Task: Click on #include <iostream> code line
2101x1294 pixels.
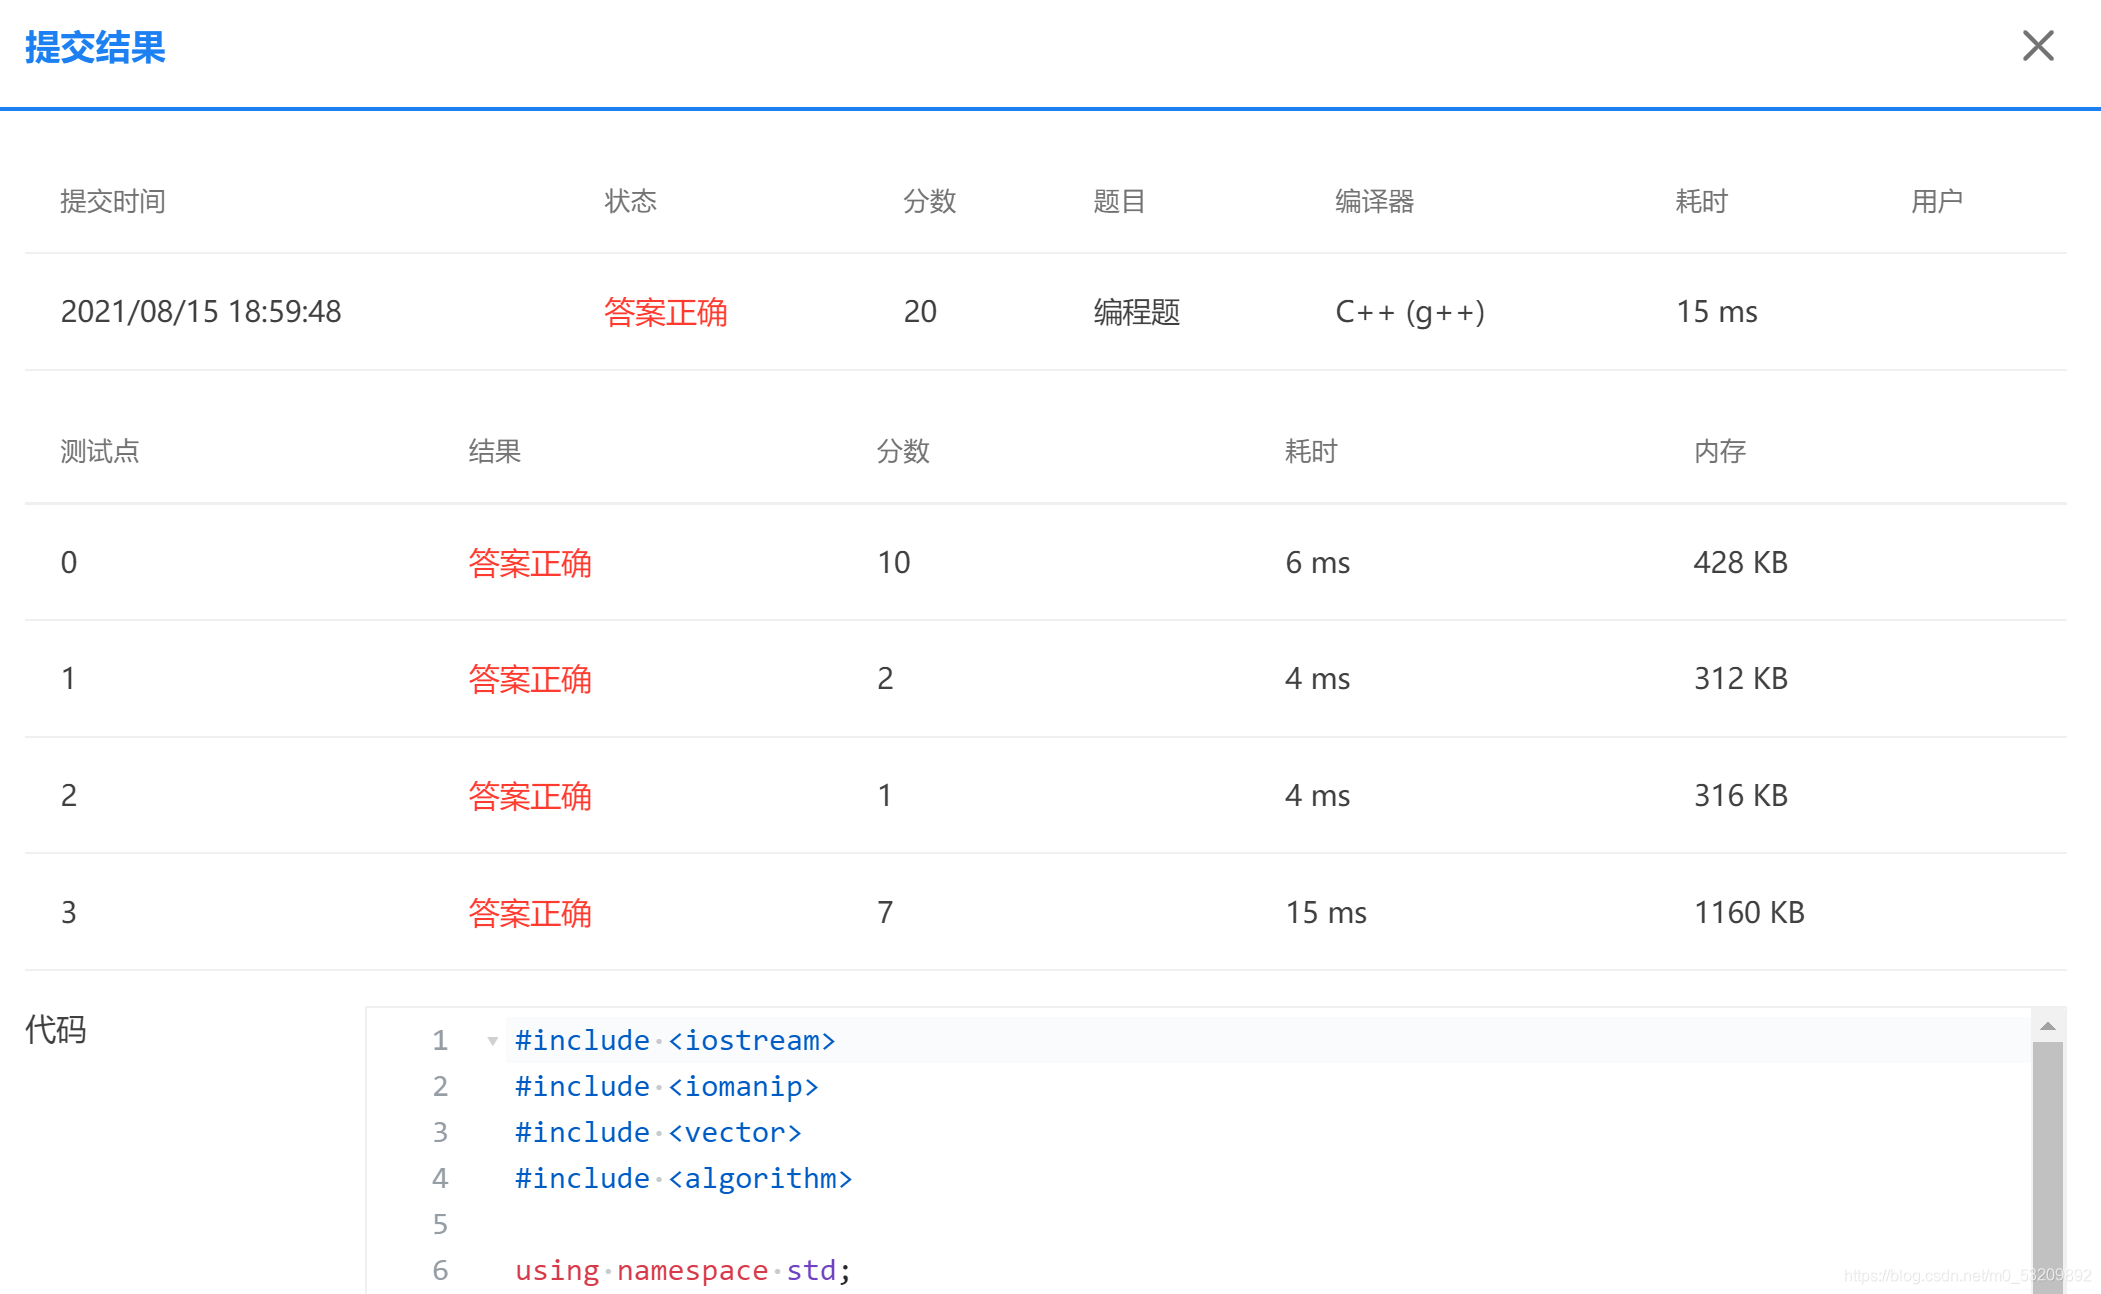Action: tap(674, 1041)
